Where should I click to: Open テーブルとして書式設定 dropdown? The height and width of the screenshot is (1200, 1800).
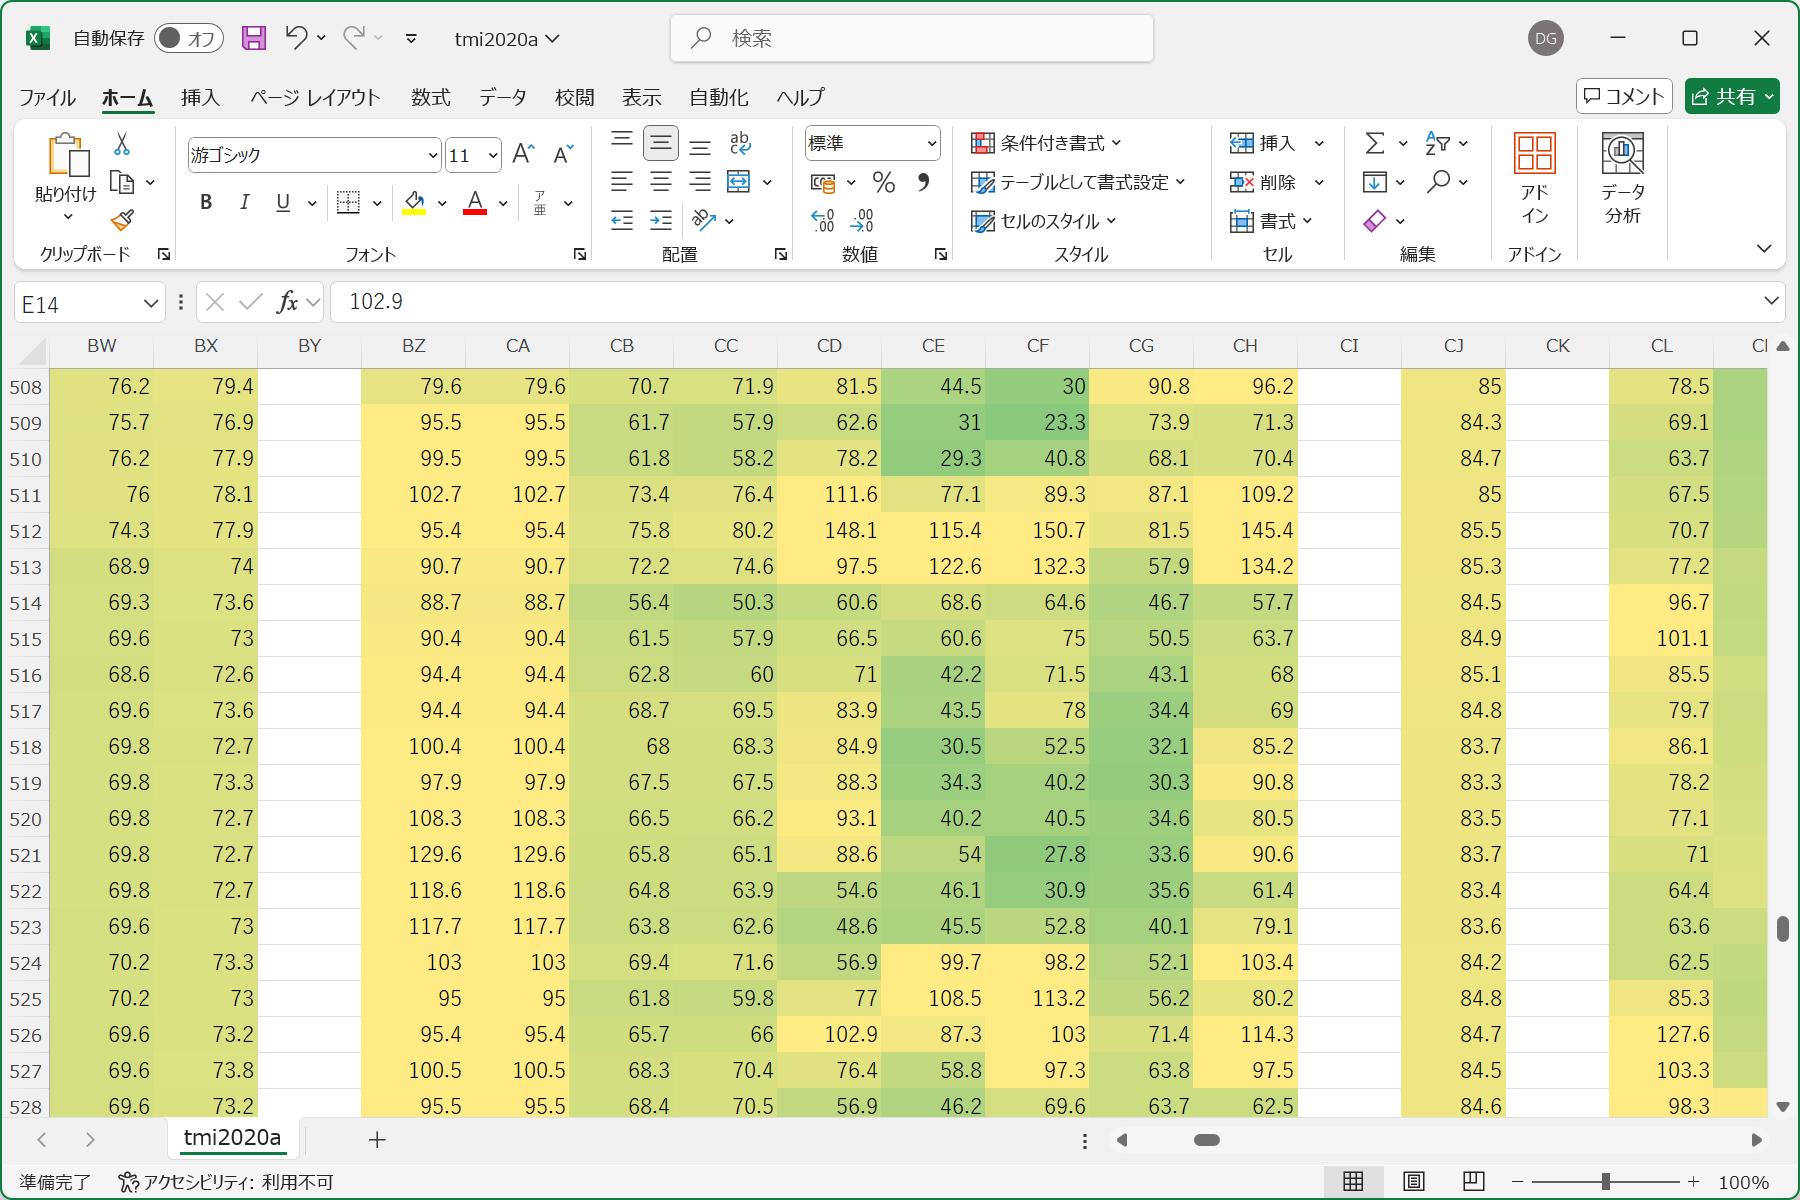1078,182
